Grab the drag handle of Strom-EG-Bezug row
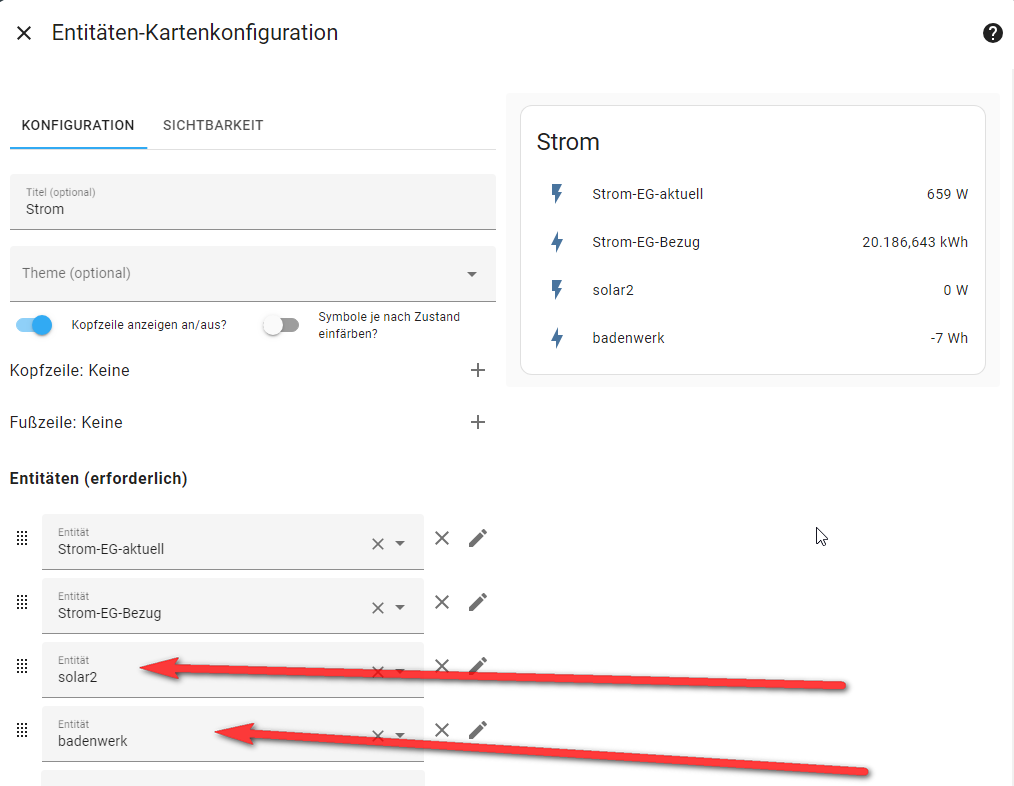This screenshot has width=1014, height=786. coord(22,602)
